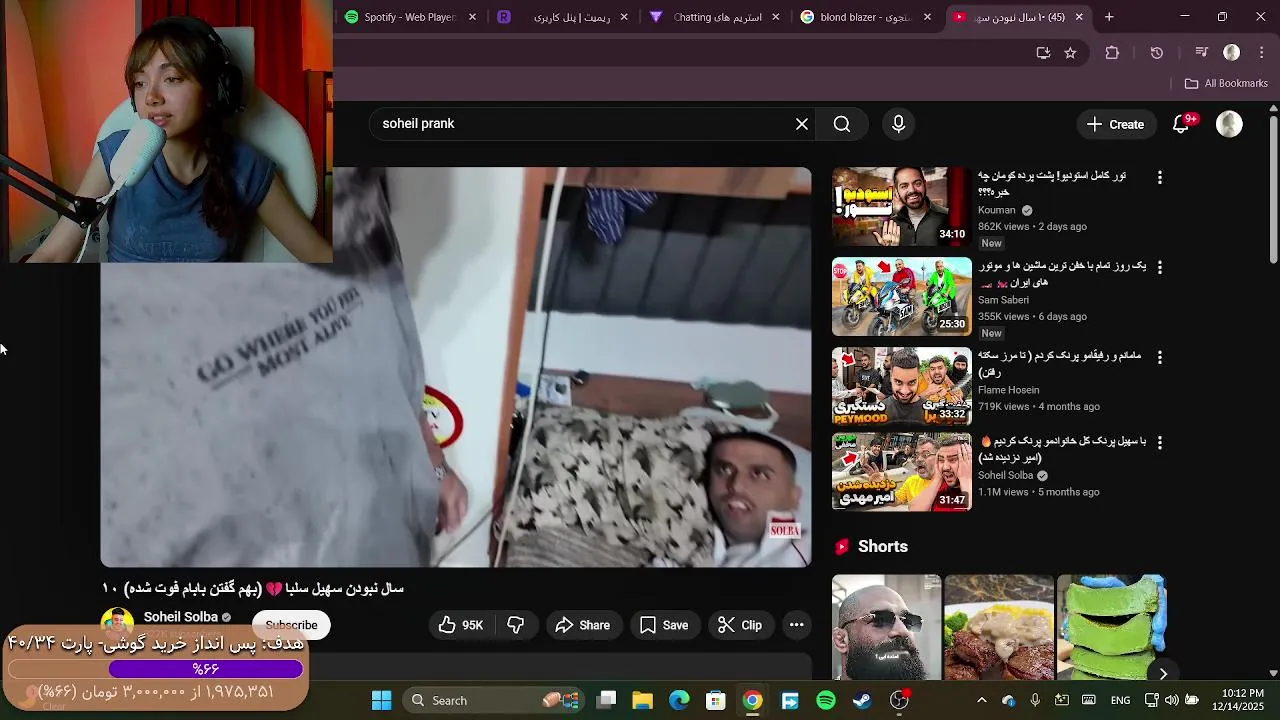Open Microsoft Store from the taskbar
The image size is (1280, 720).
(715, 701)
